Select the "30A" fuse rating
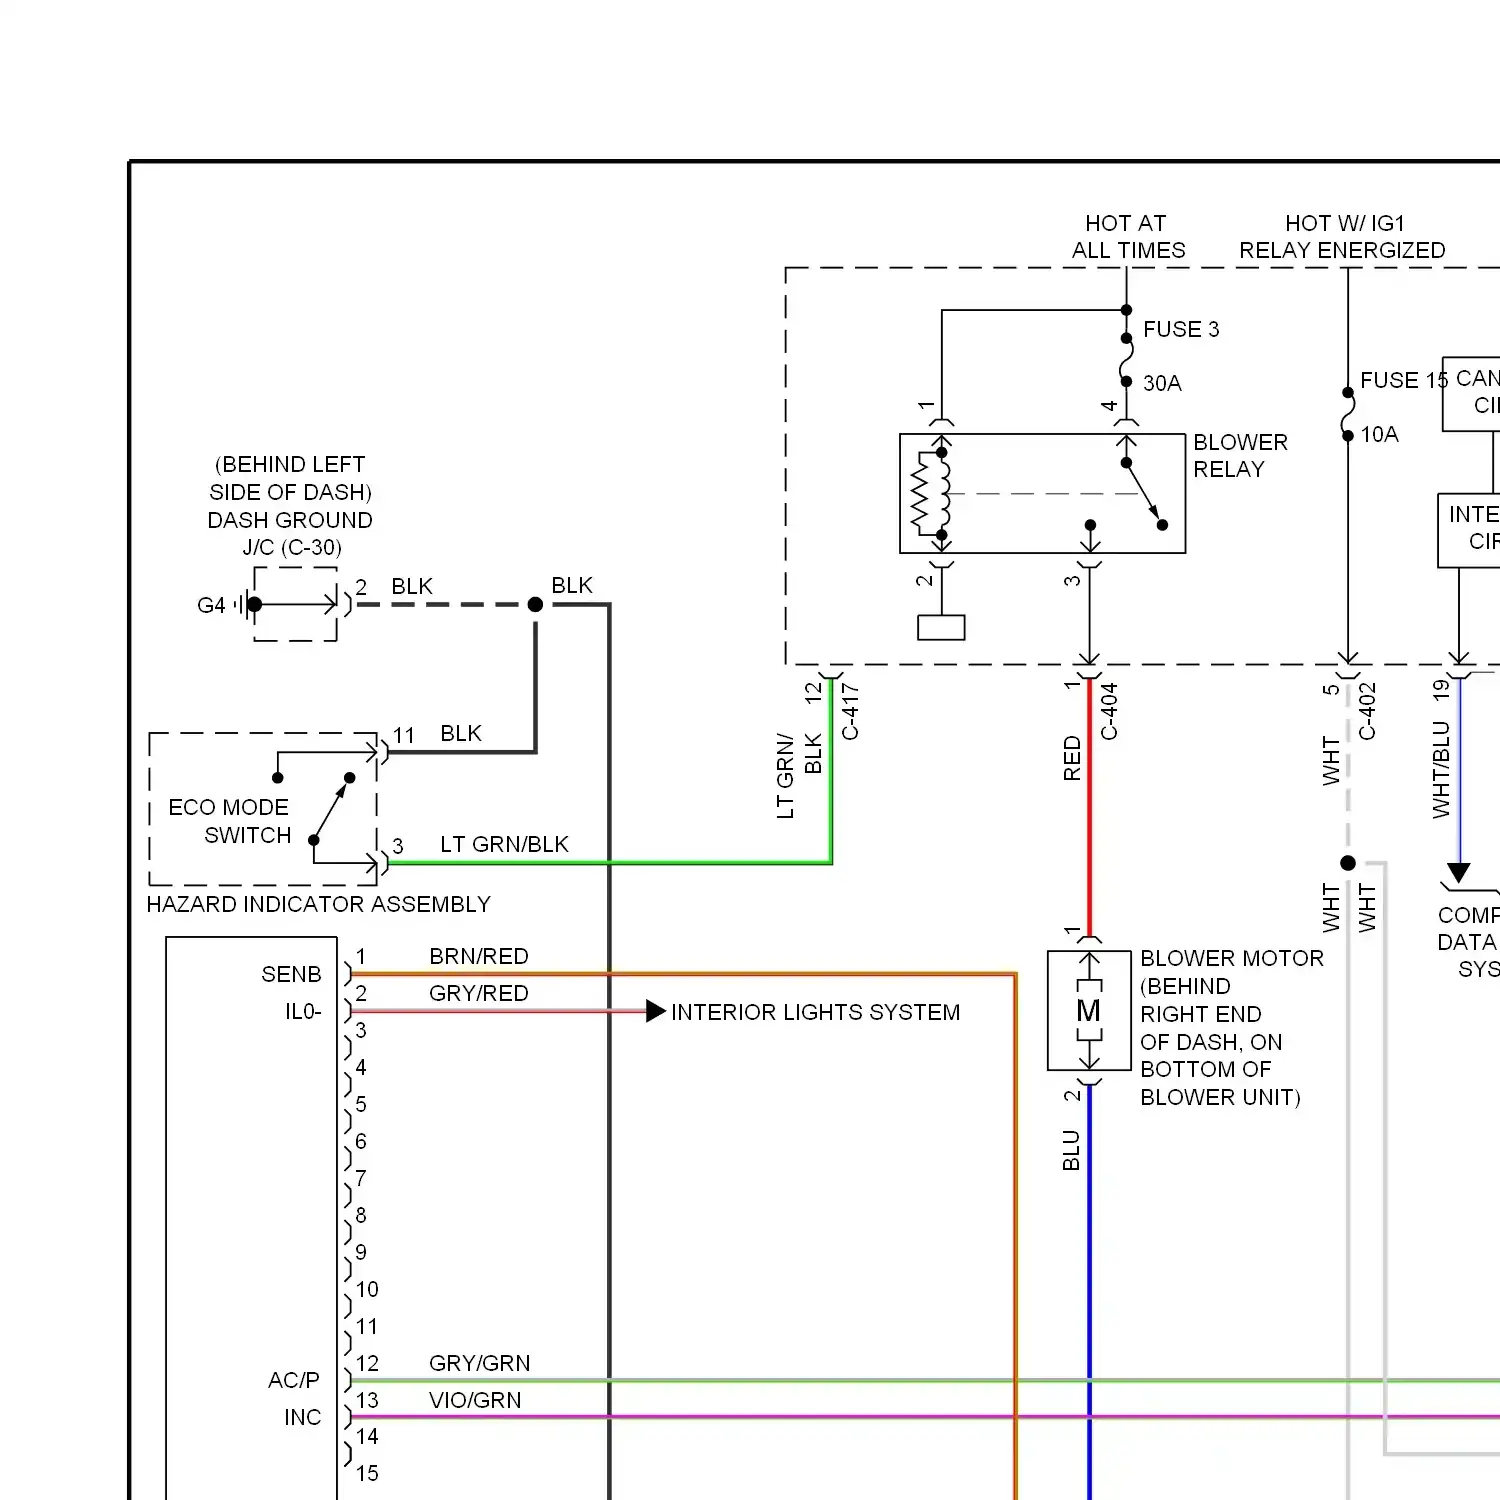Image resolution: width=1500 pixels, height=1500 pixels. tap(1162, 383)
